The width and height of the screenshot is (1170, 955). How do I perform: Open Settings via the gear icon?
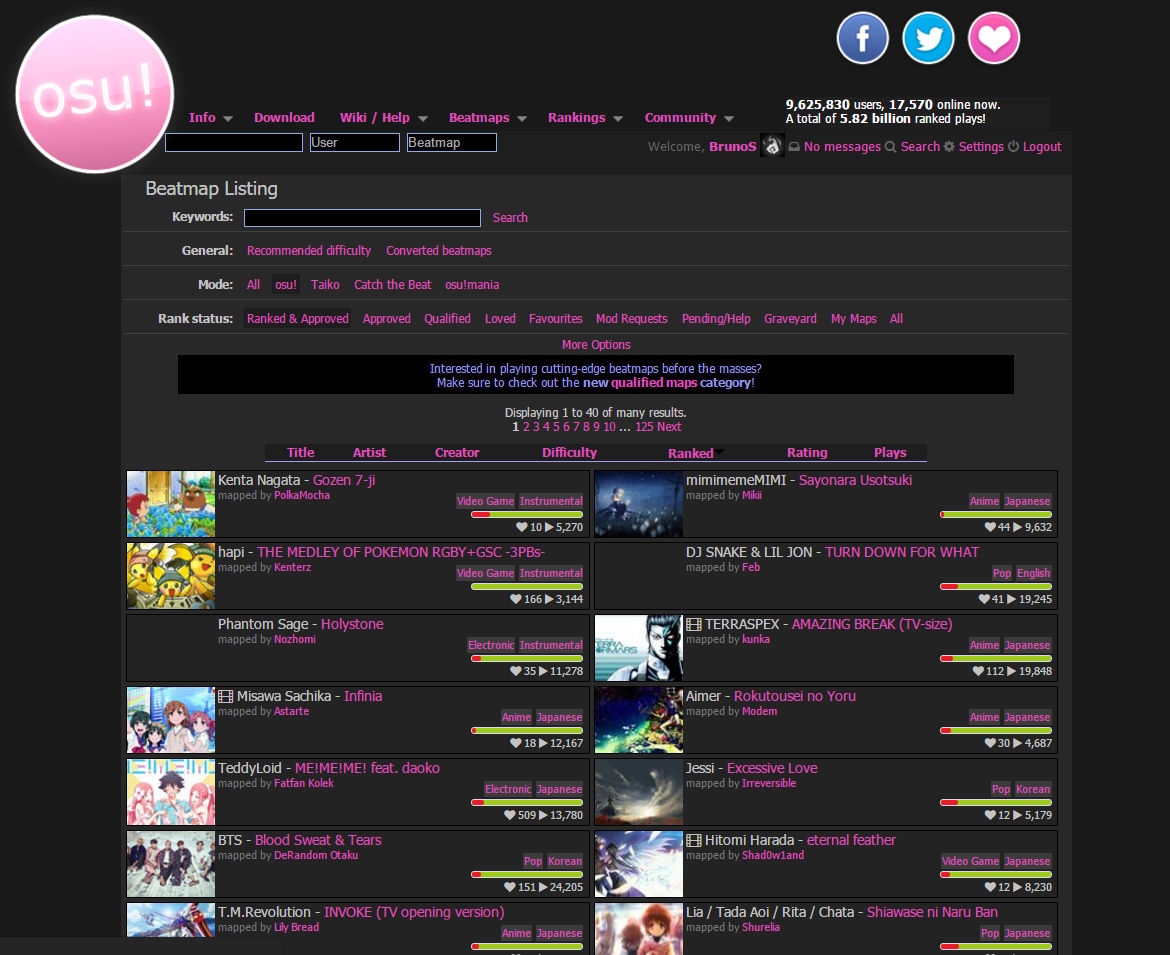949,146
